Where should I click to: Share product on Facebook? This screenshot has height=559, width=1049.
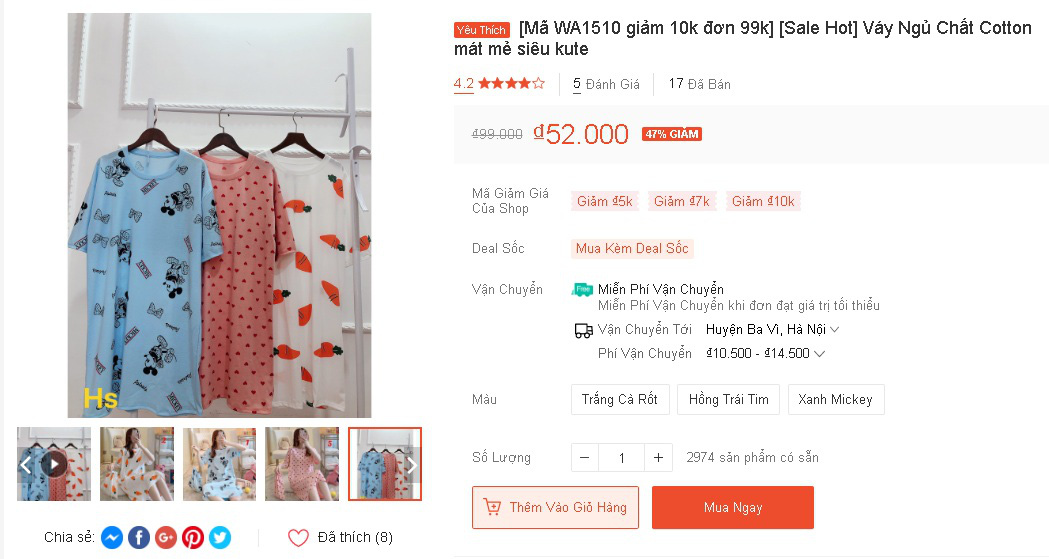(x=139, y=538)
